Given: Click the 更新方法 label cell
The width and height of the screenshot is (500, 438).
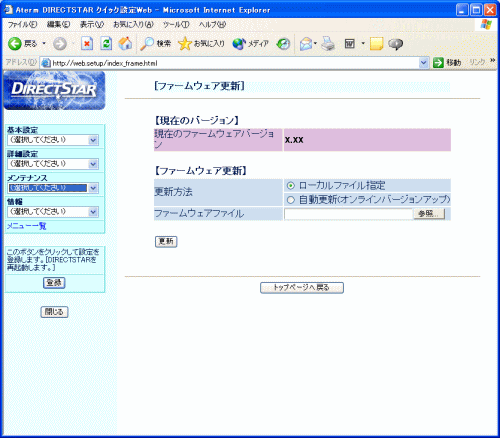Looking at the screenshot, I should (x=218, y=192).
